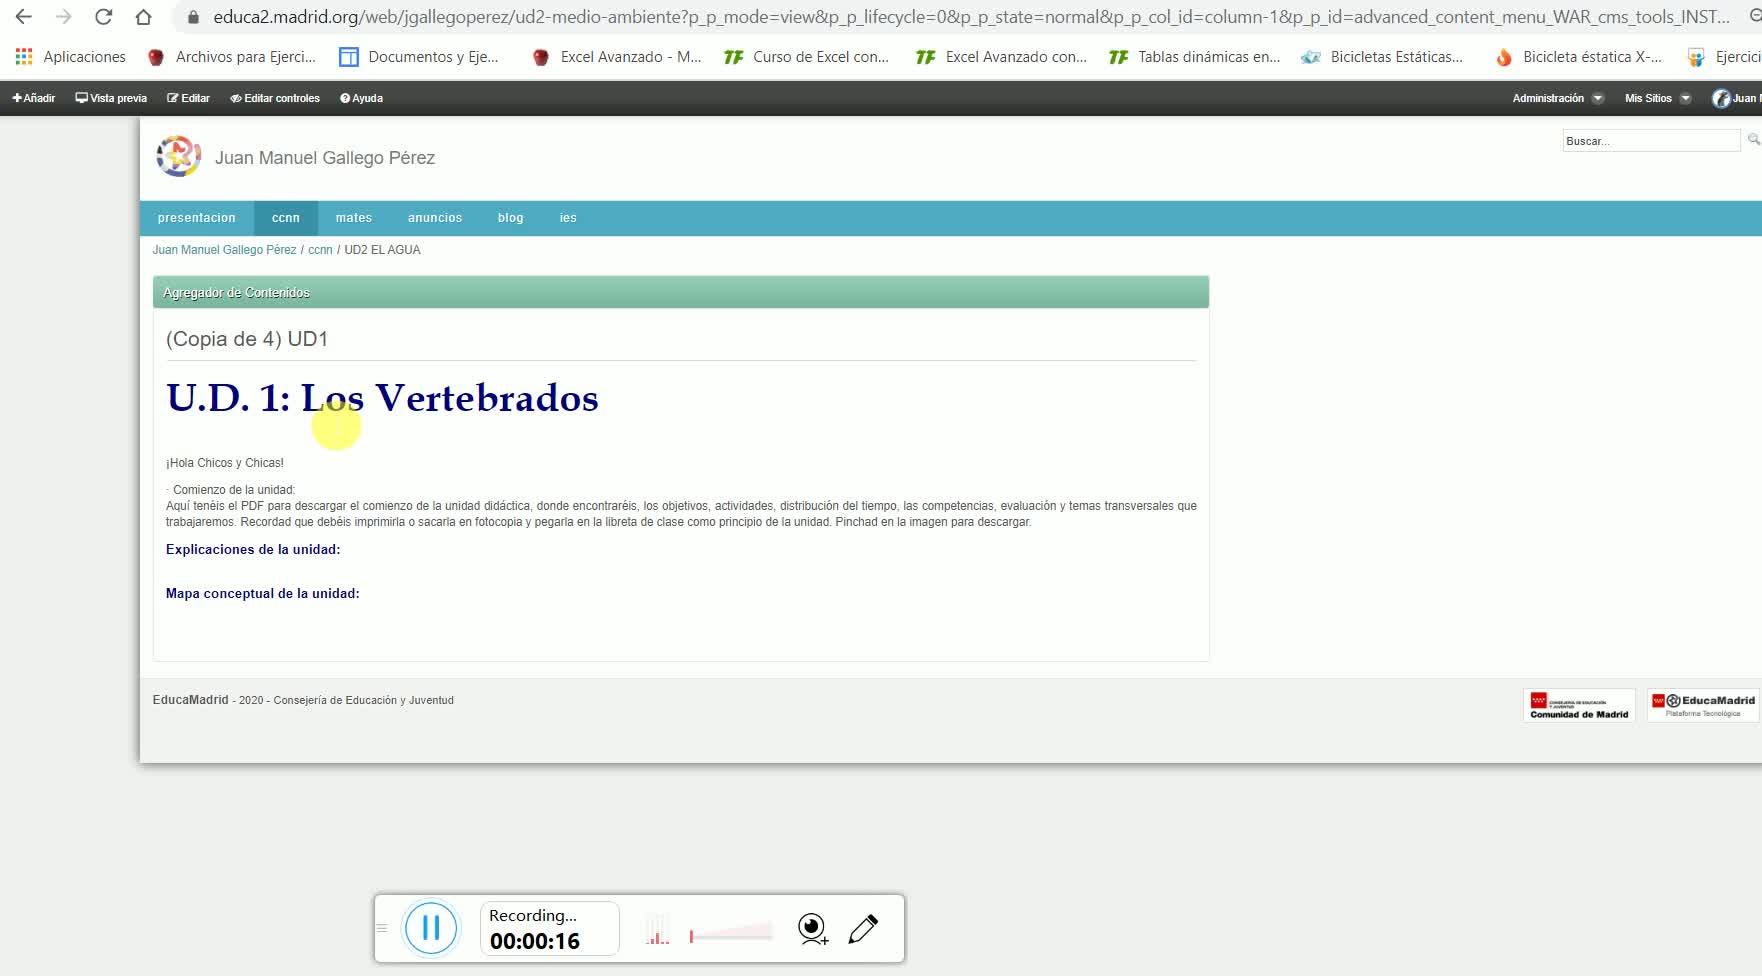Pause the screen recording

(431, 928)
